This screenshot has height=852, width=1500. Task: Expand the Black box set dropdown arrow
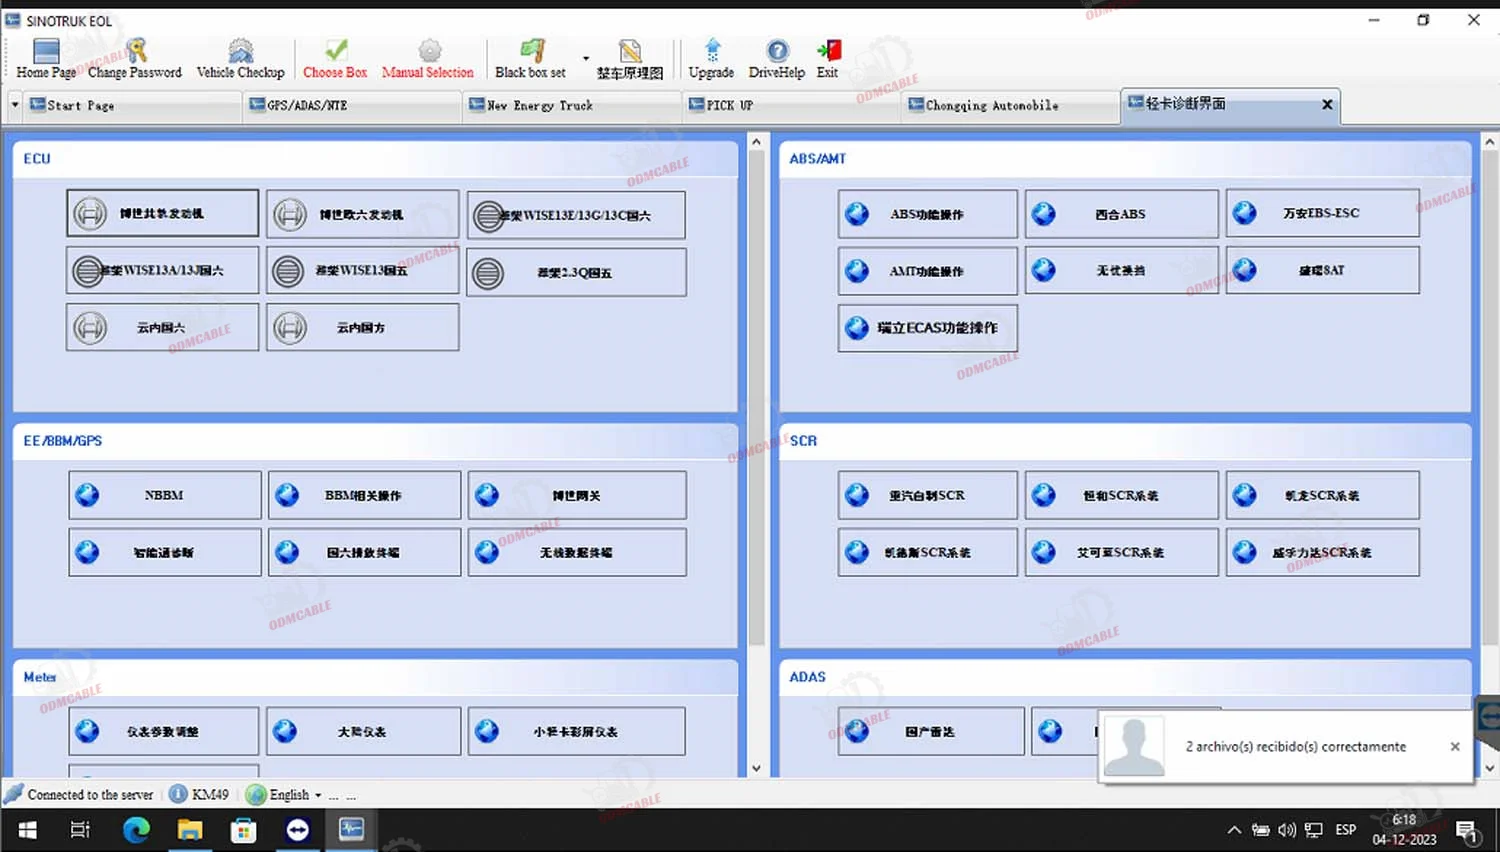click(x=586, y=58)
